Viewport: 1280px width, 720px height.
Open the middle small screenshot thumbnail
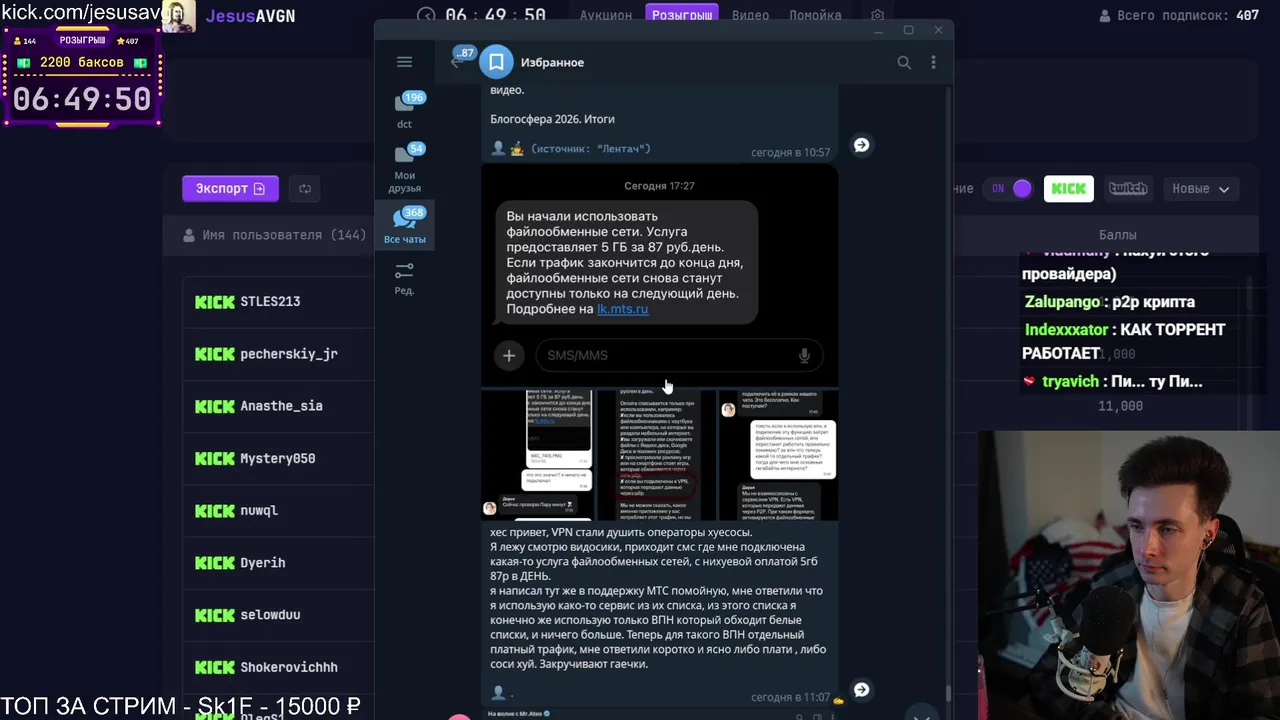pyautogui.click(x=658, y=455)
